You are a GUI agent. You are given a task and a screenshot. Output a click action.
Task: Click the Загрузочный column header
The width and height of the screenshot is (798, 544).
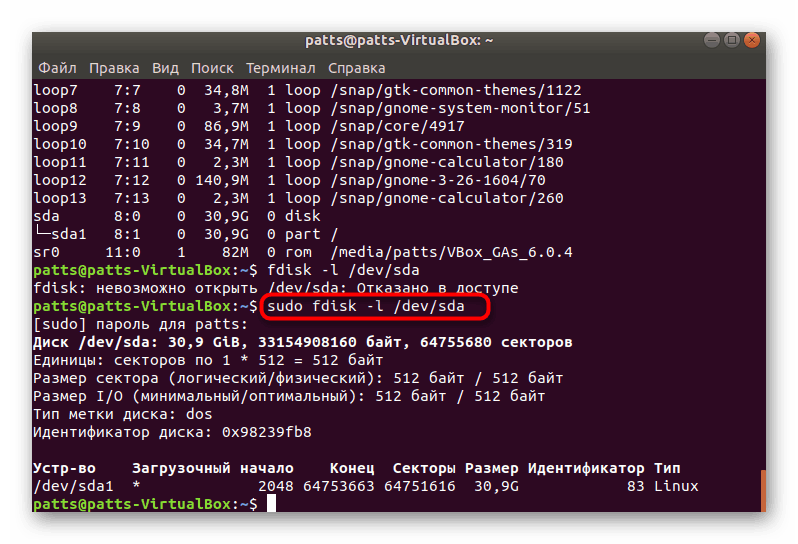[x=181, y=468]
